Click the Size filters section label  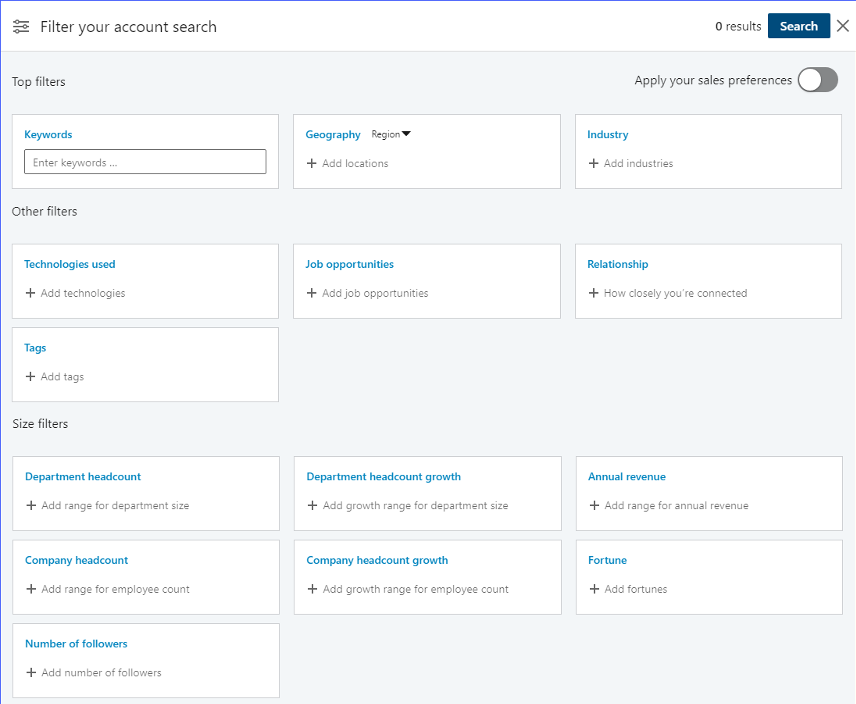click(x=40, y=423)
